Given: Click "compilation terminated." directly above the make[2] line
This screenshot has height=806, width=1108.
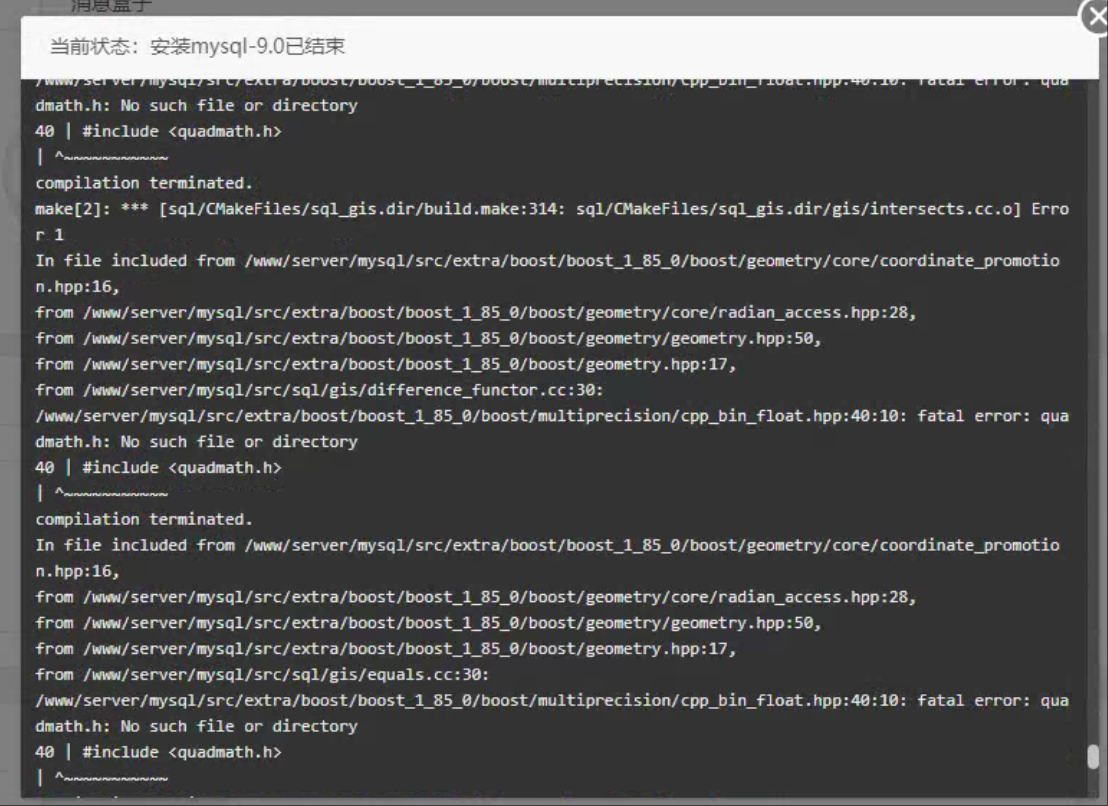Looking at the screenshot, I should (144, 183).
